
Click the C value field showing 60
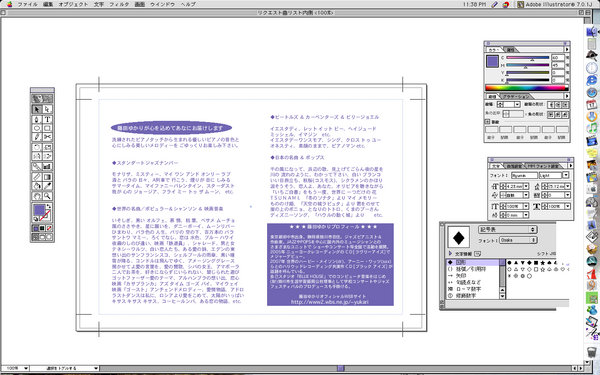click(x=558, y=58)
